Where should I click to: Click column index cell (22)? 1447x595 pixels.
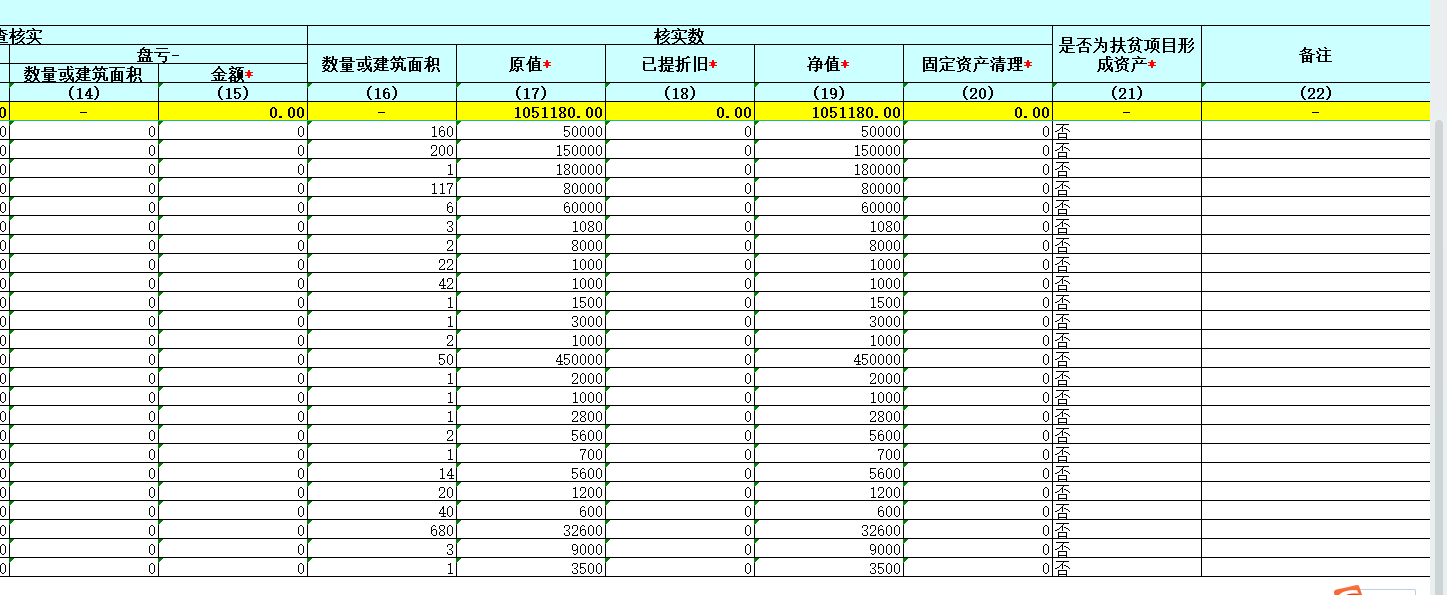tap(1316, 93)
